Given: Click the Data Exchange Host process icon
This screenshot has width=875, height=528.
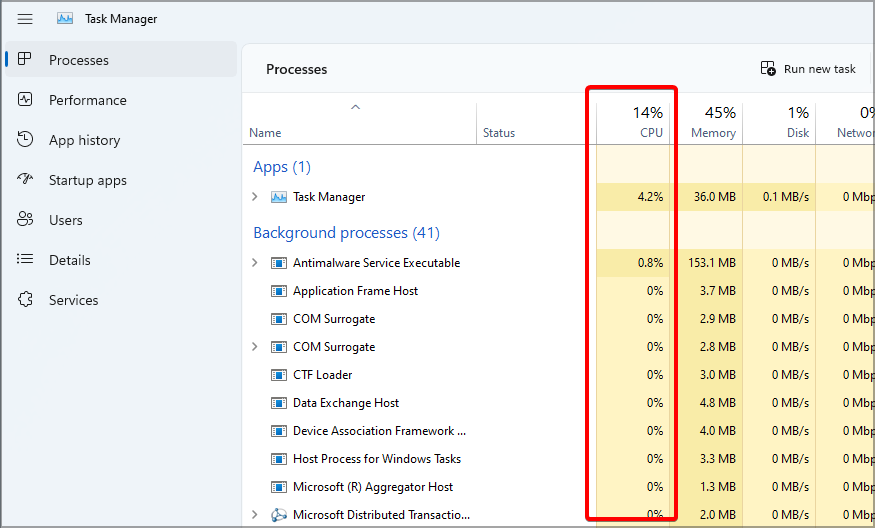Looking at the screenshot, I should (x=278, y=403).
